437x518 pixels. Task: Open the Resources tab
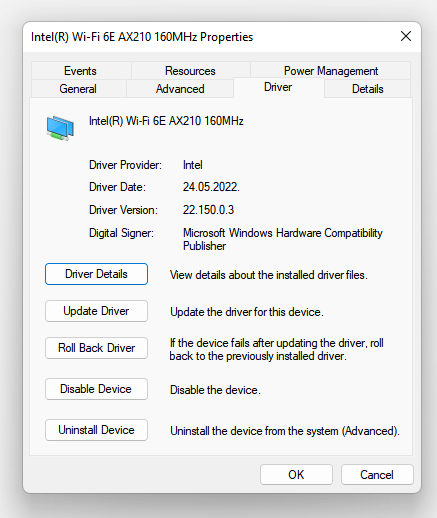pos(190,71)
